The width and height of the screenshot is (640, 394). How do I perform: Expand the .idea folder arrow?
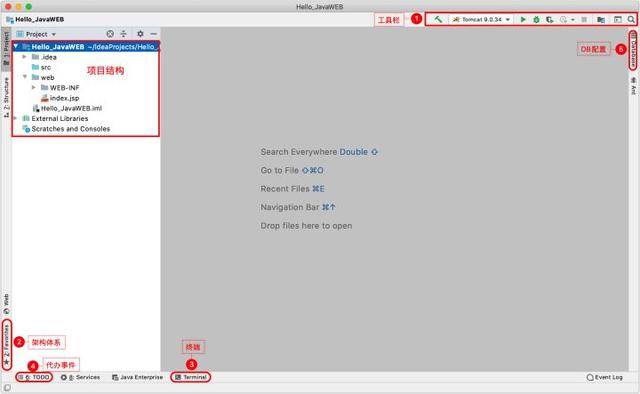click(24, 57)
